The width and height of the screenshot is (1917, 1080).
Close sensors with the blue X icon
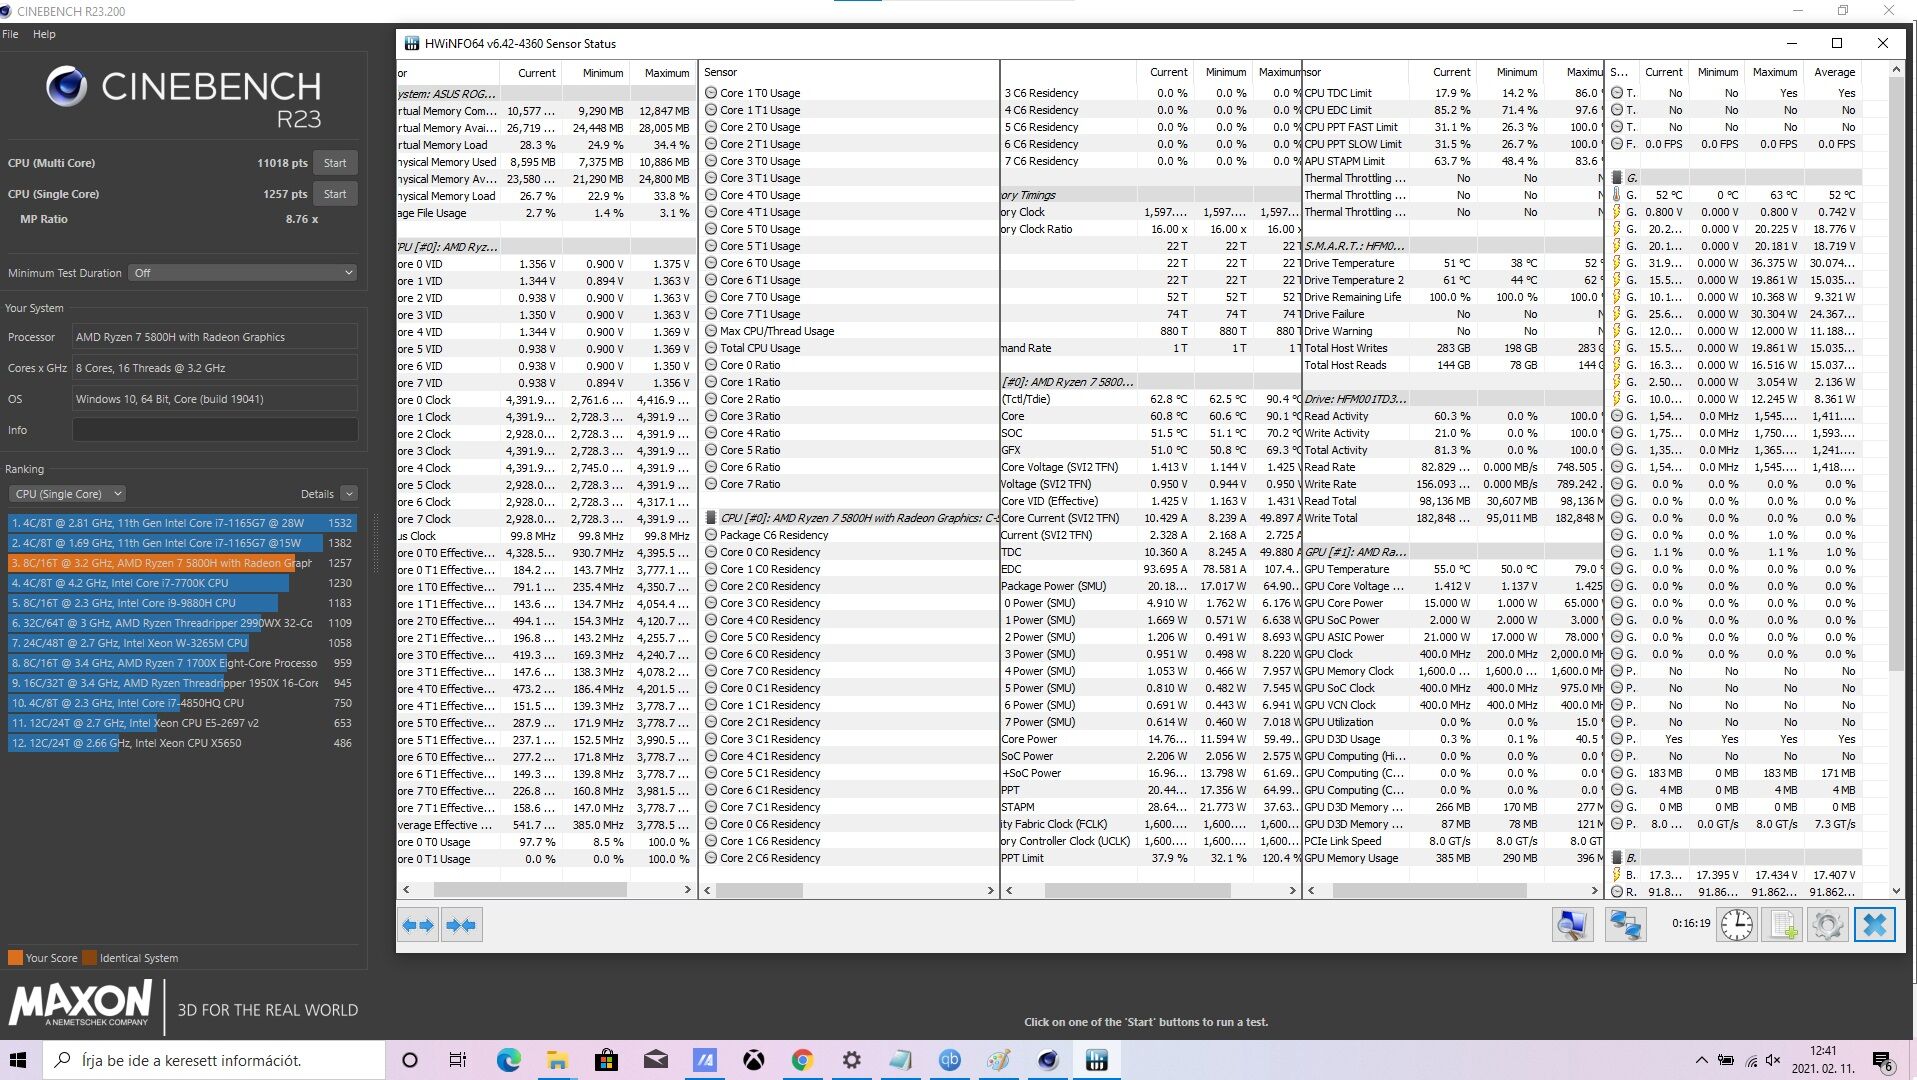tap(1874, 924)
